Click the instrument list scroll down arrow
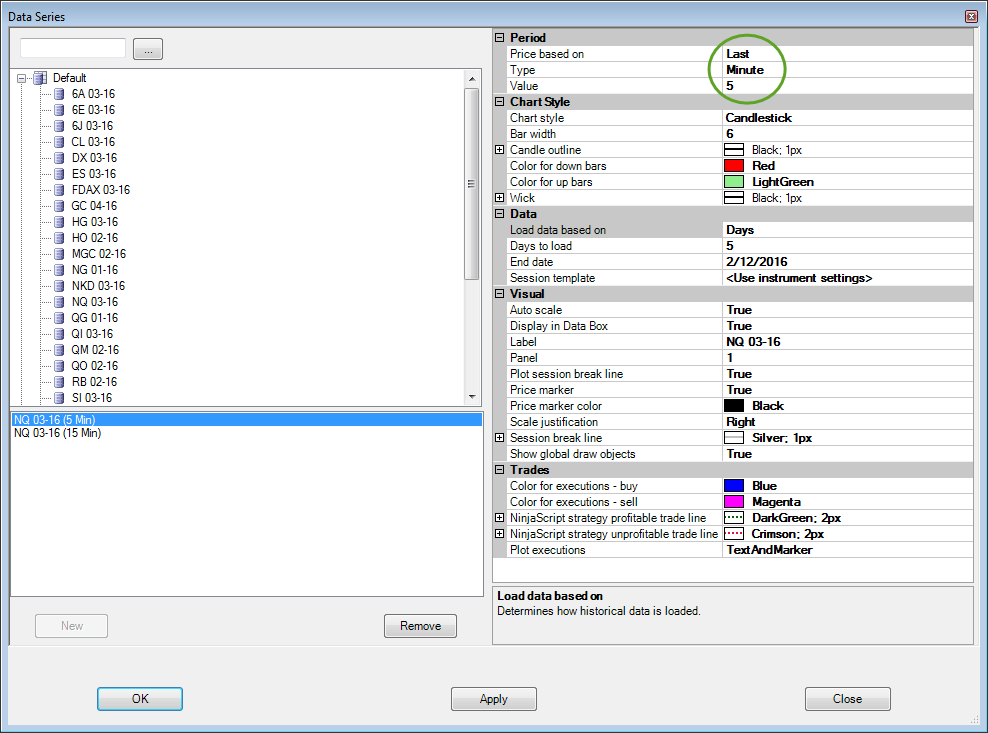This screenshot has width=988, height=733. (x=472, y=397)
